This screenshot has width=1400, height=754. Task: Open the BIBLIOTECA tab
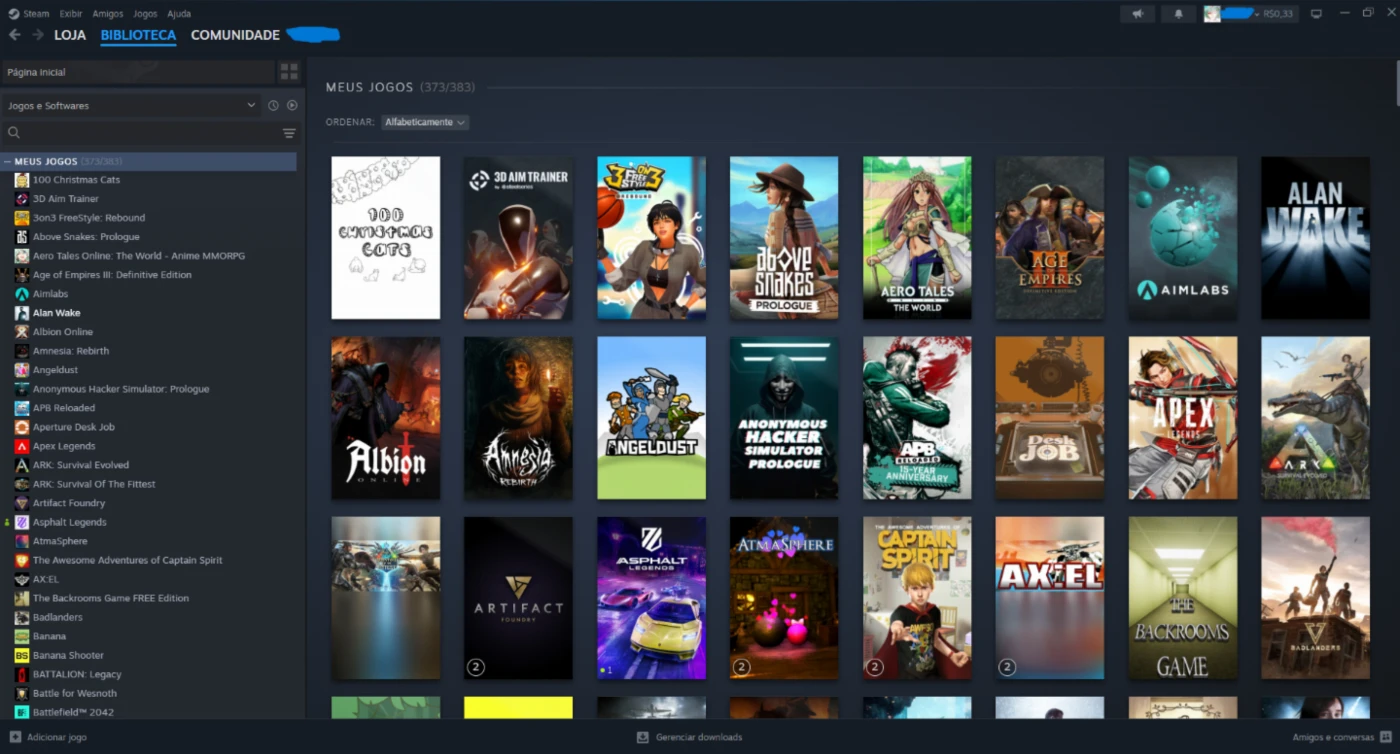coord(138,35)
